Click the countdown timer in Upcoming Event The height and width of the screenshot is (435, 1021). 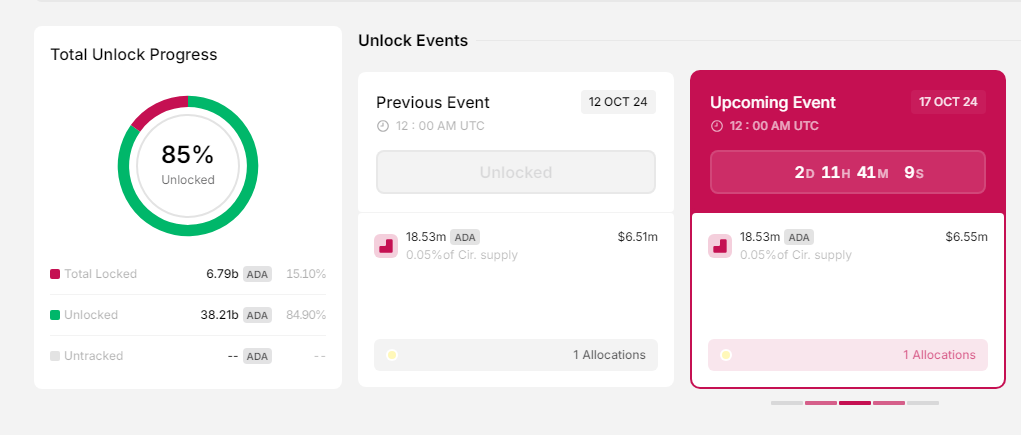(848, 172)
